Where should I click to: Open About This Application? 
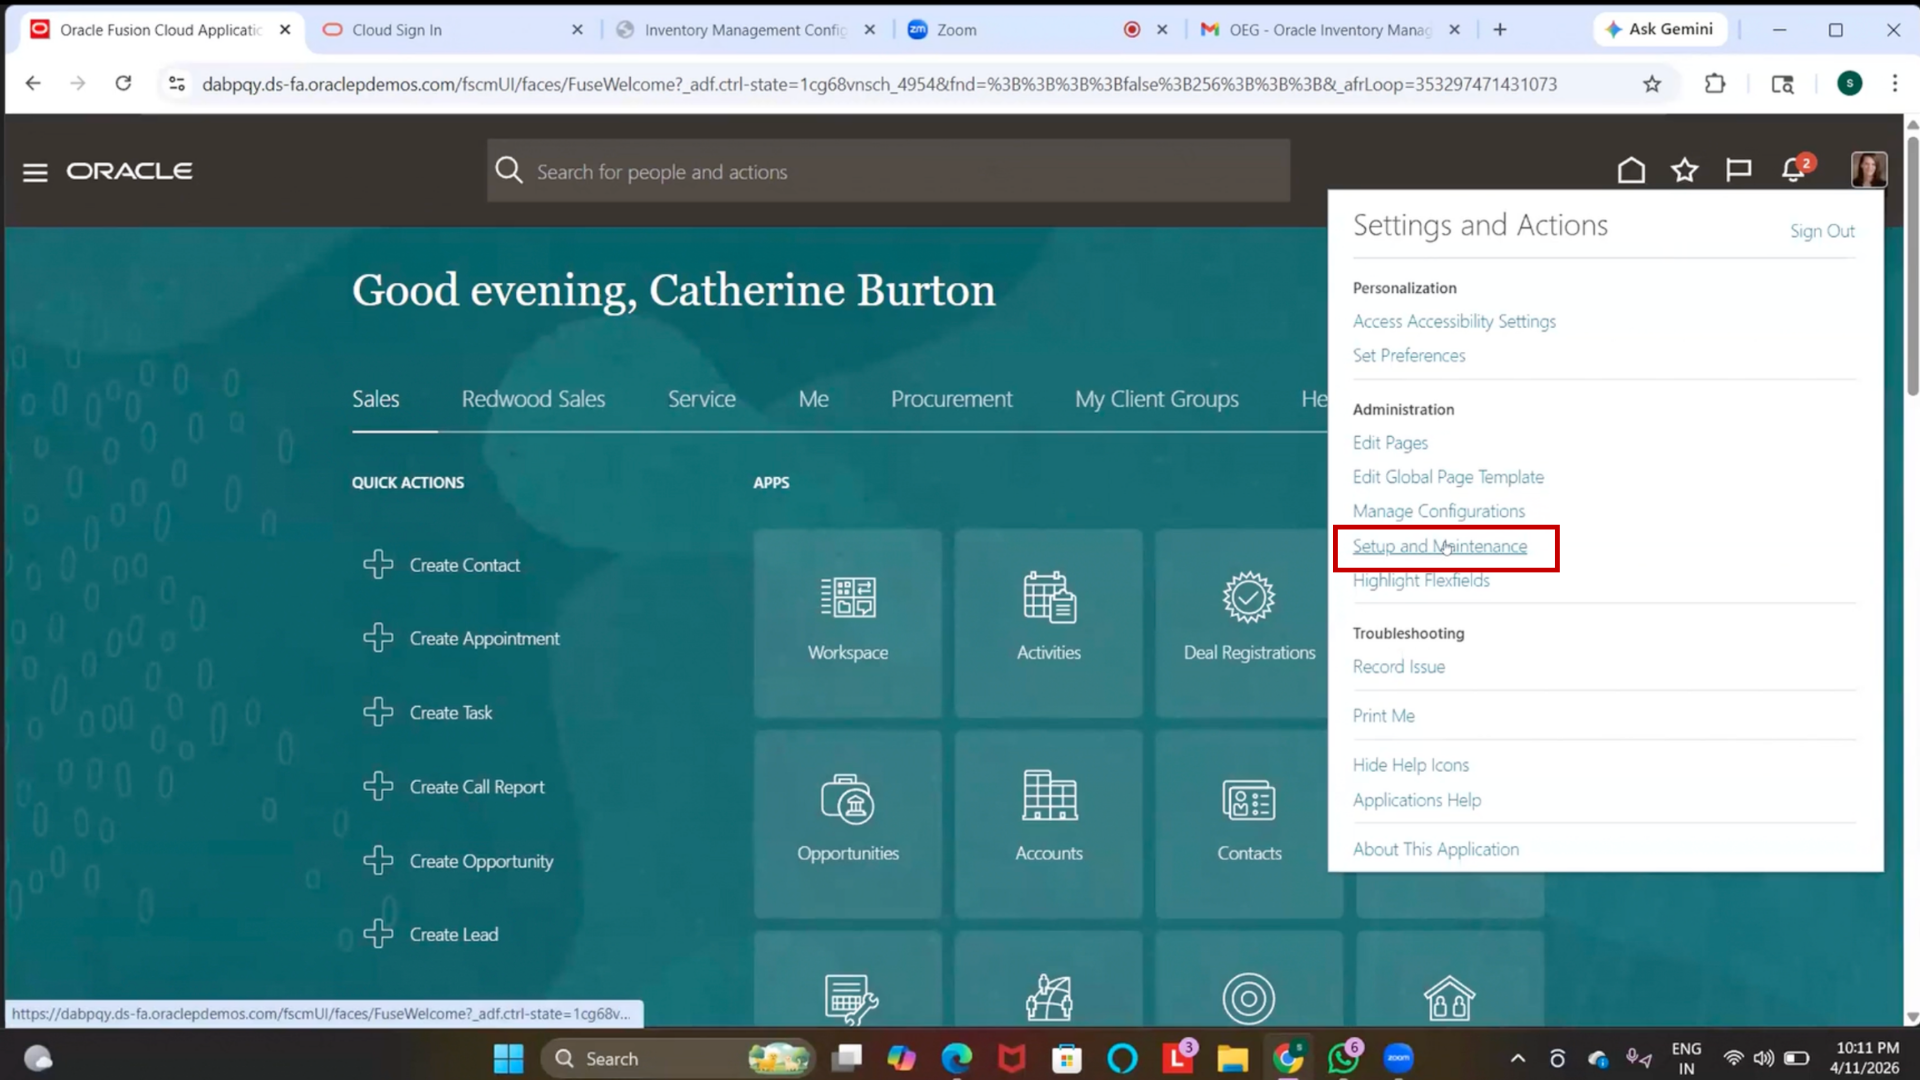[1435, 848]
